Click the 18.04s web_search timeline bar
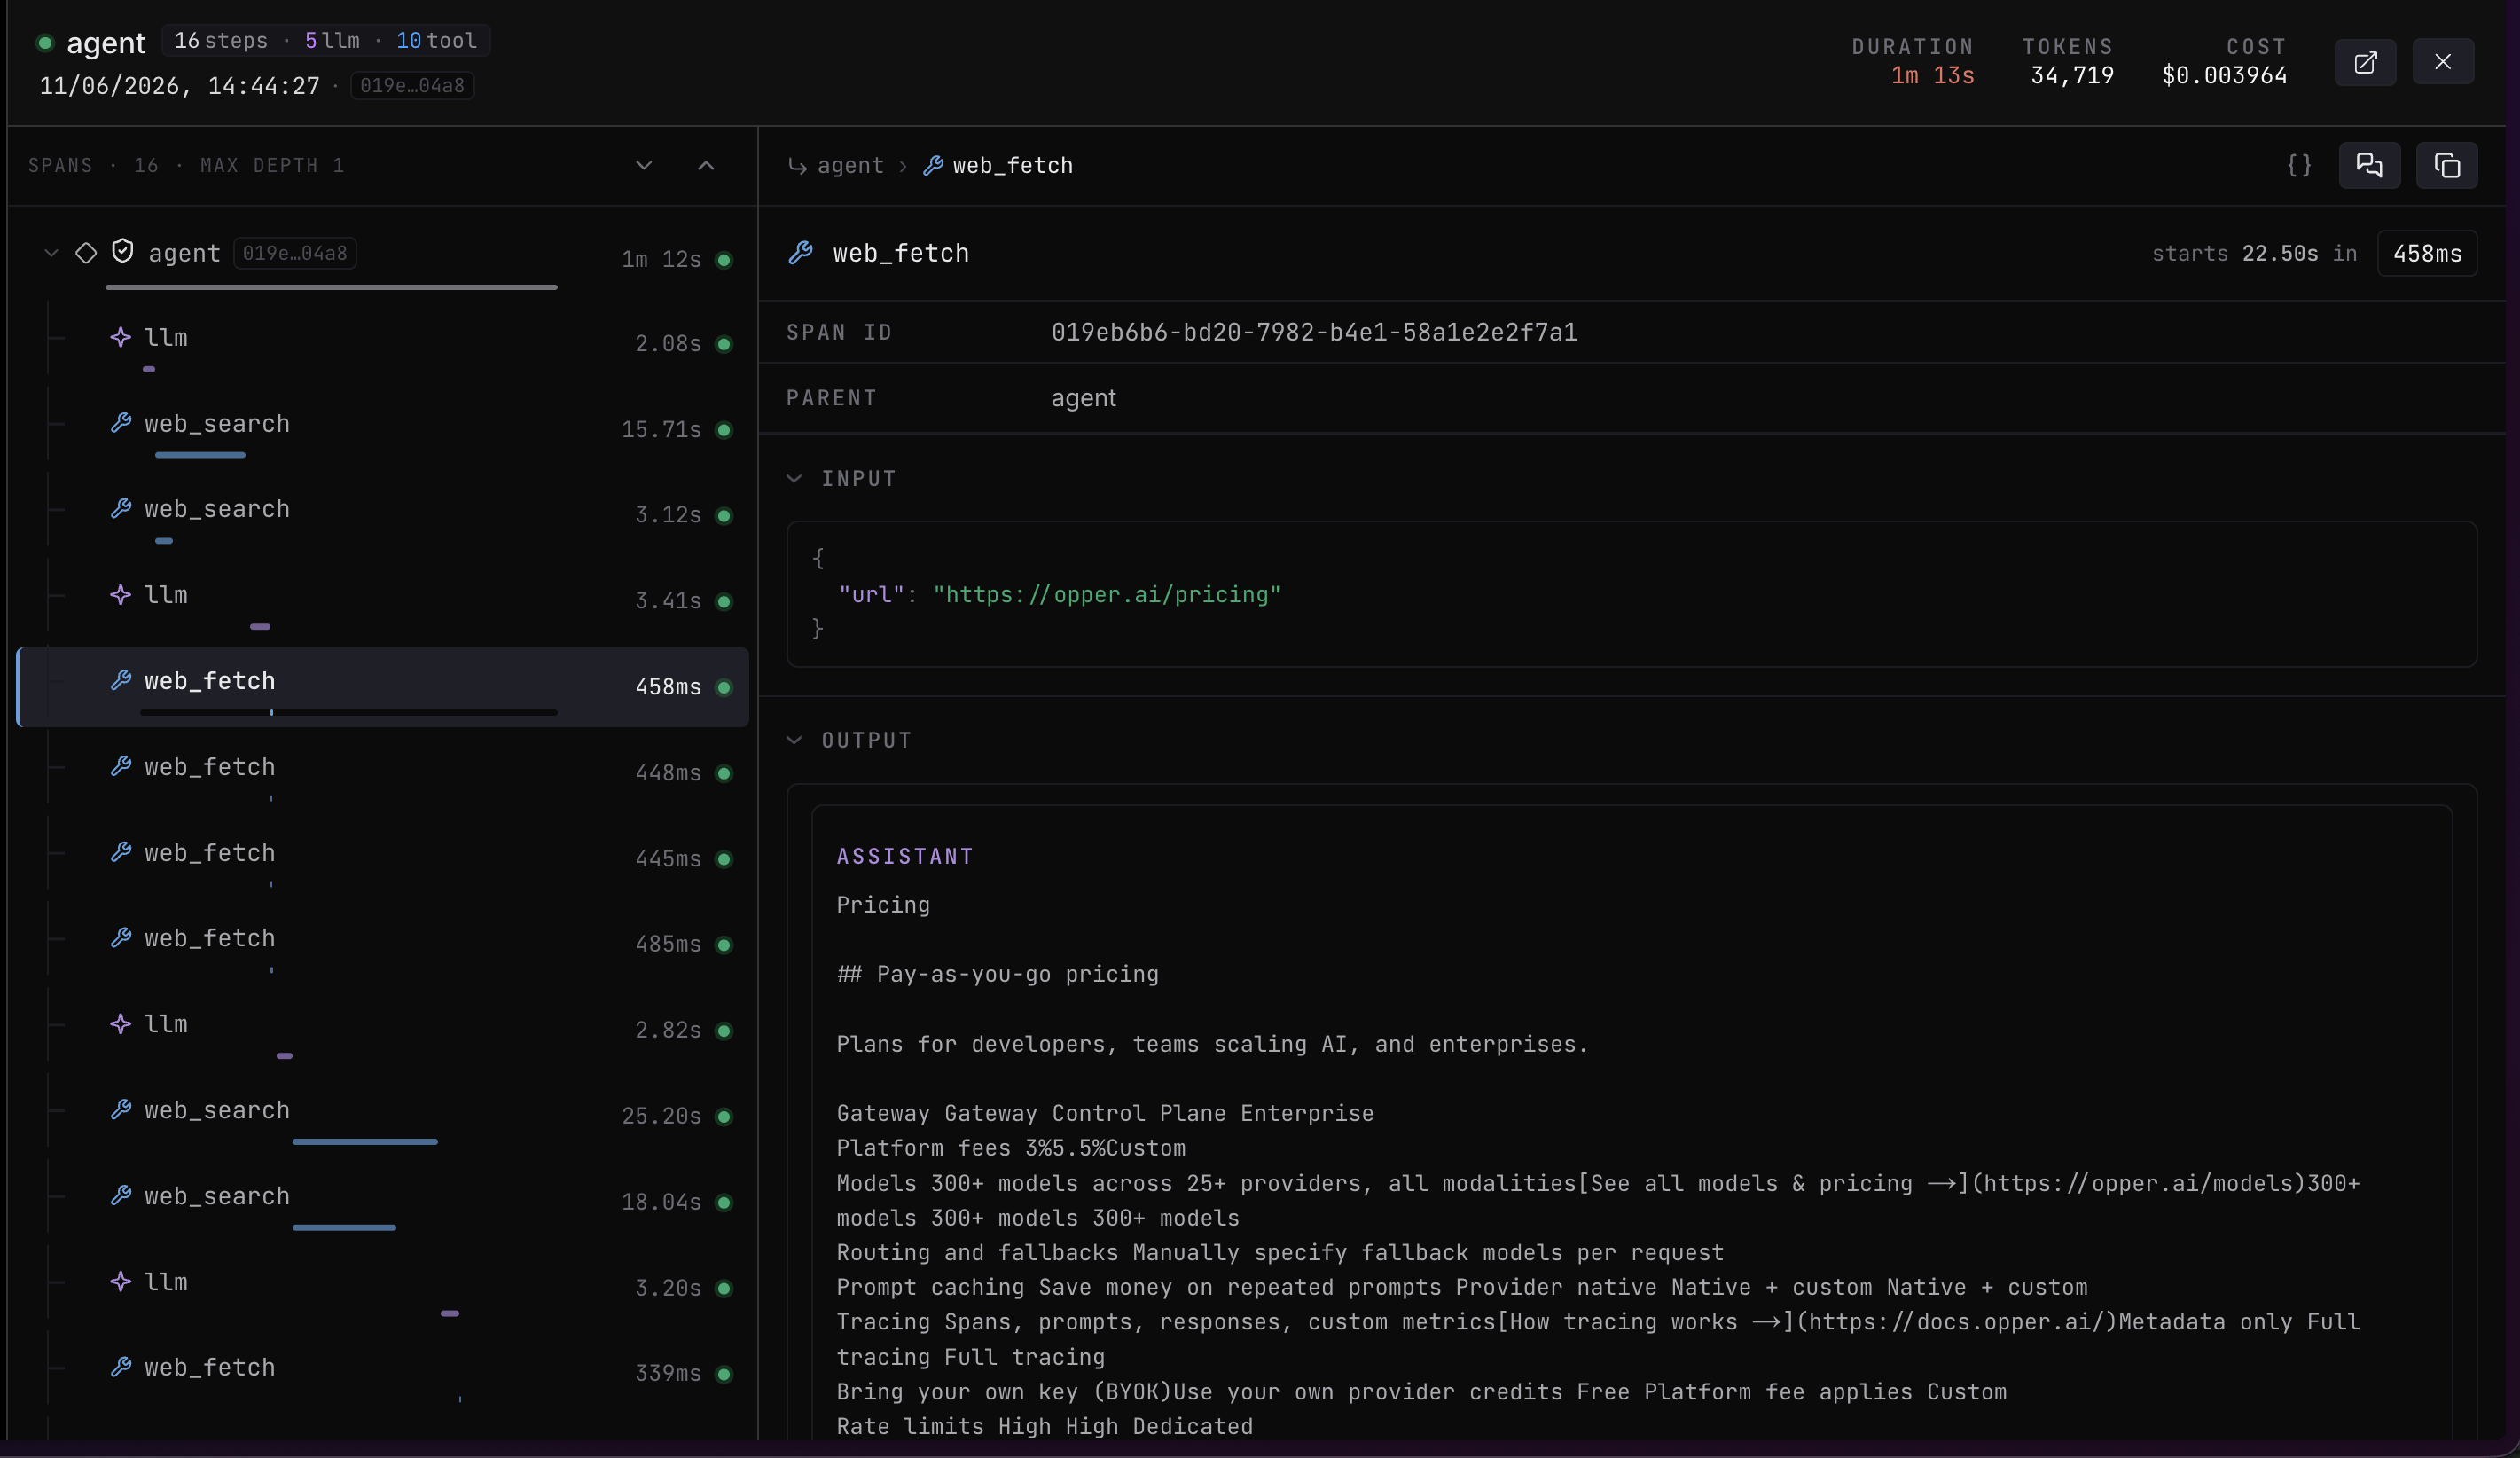Screen dimensions: 2520x1458 pyautogui.click(x=344, y=1227)
